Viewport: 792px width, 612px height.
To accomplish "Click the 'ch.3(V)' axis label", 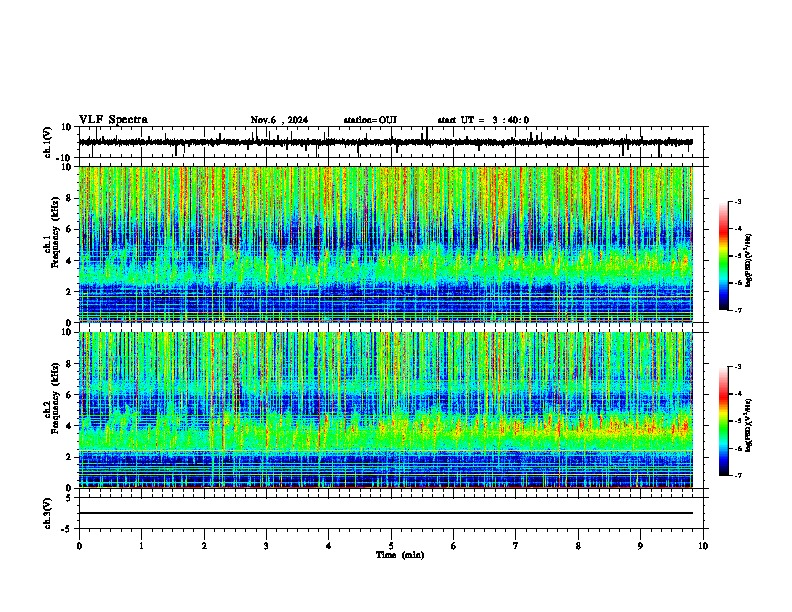I will click(48, 513).
